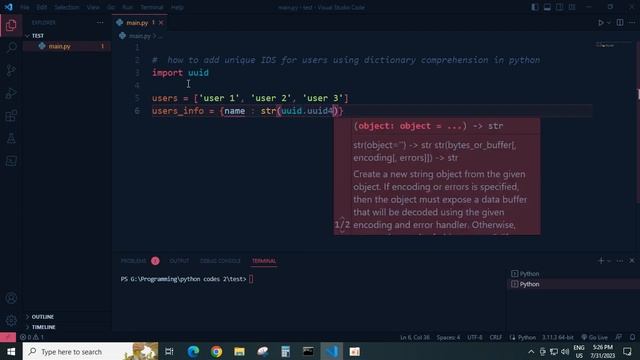Click CRLF end of line setting
This screenshot has width=640, height=360.
pos(496,338)
